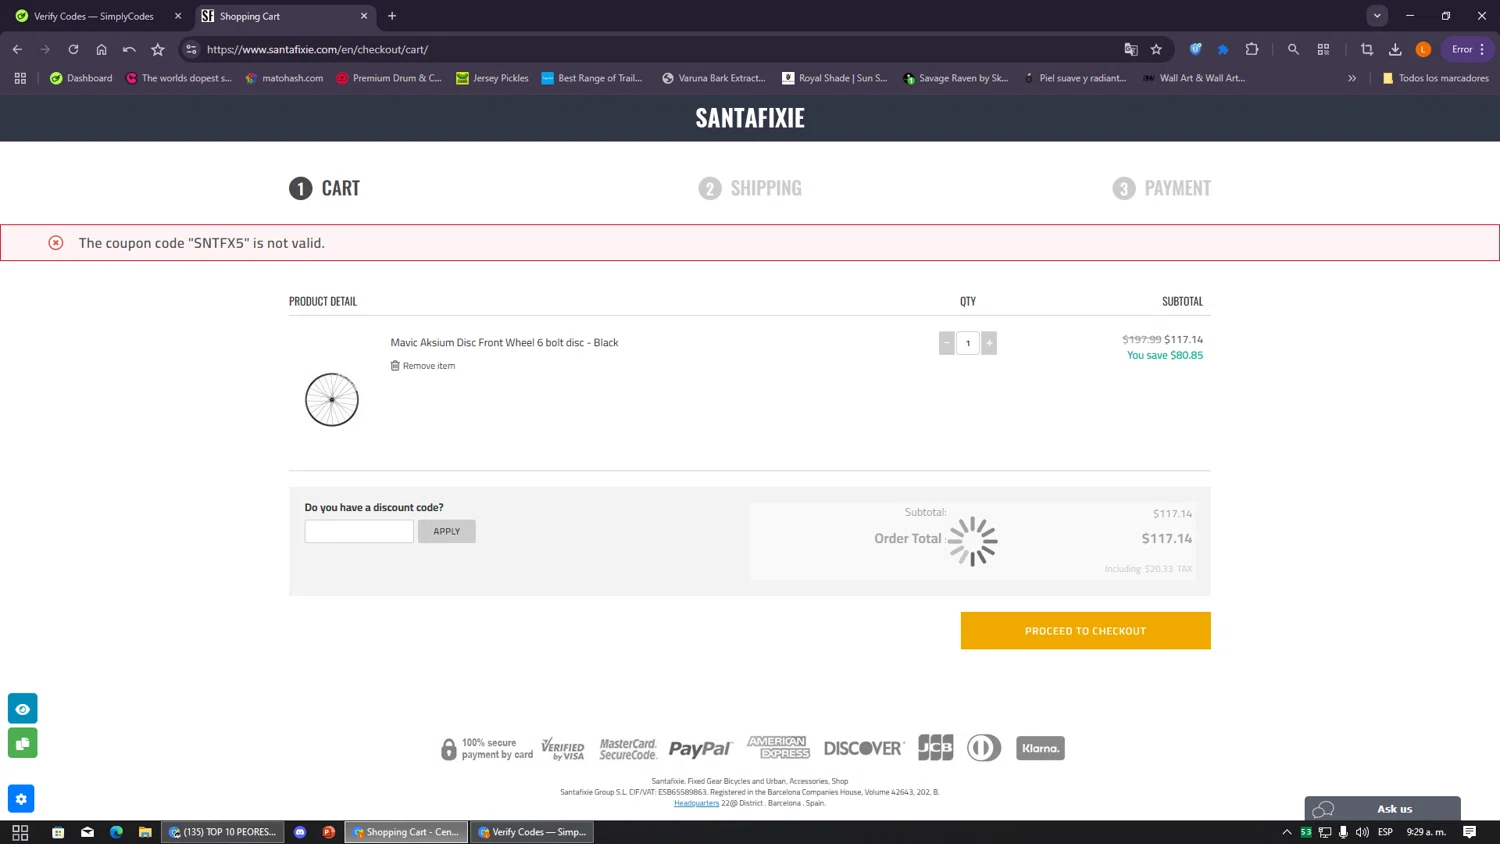The height and width of the screenshot is (844, 1500).
Task: Increase quantity with the plus button
Action: pos(989,343)
